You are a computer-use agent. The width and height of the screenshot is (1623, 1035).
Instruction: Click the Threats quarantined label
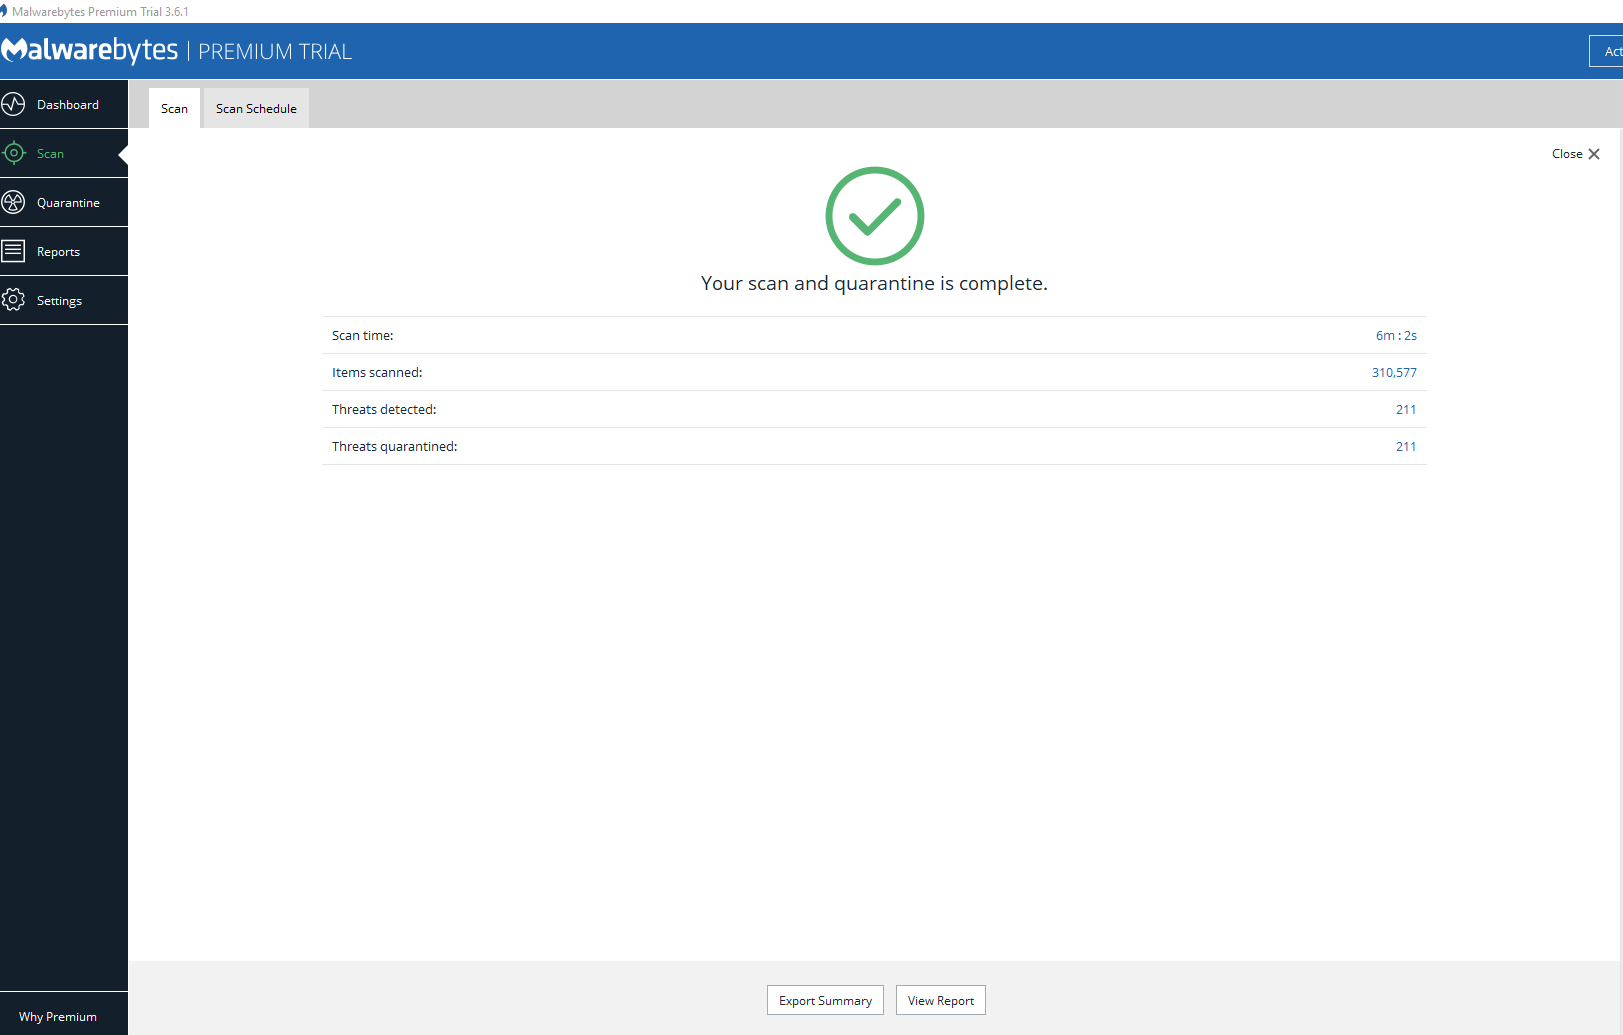tap(395, 446)
